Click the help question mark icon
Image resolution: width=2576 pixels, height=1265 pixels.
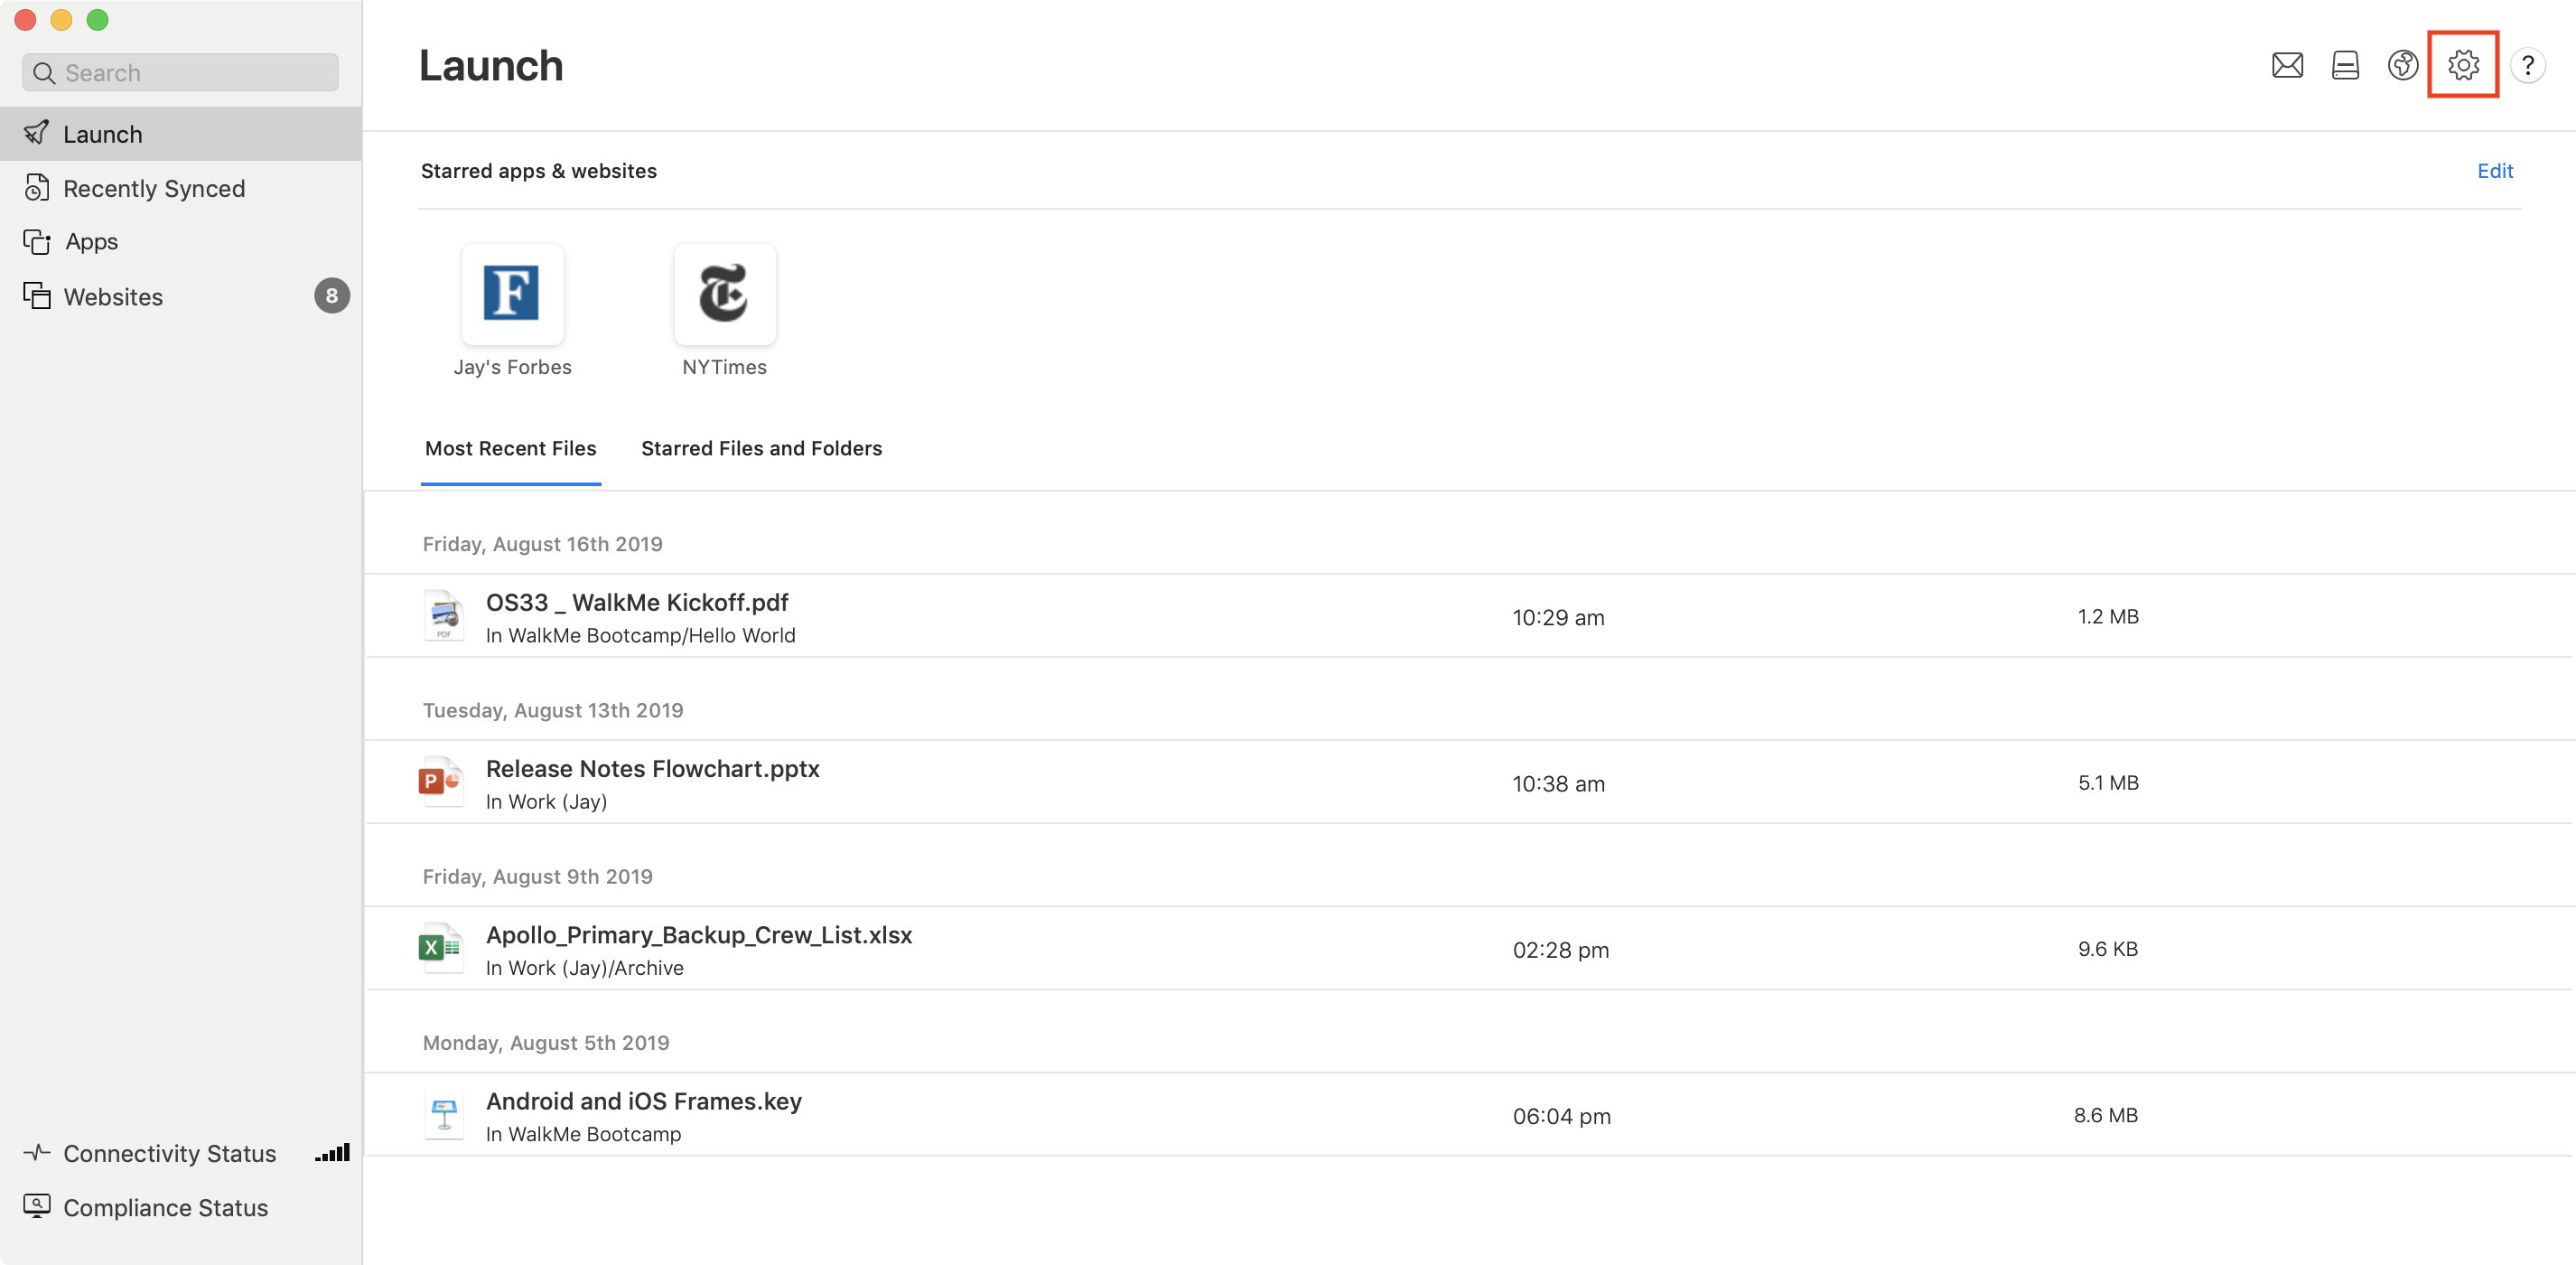coord(2527,66)
